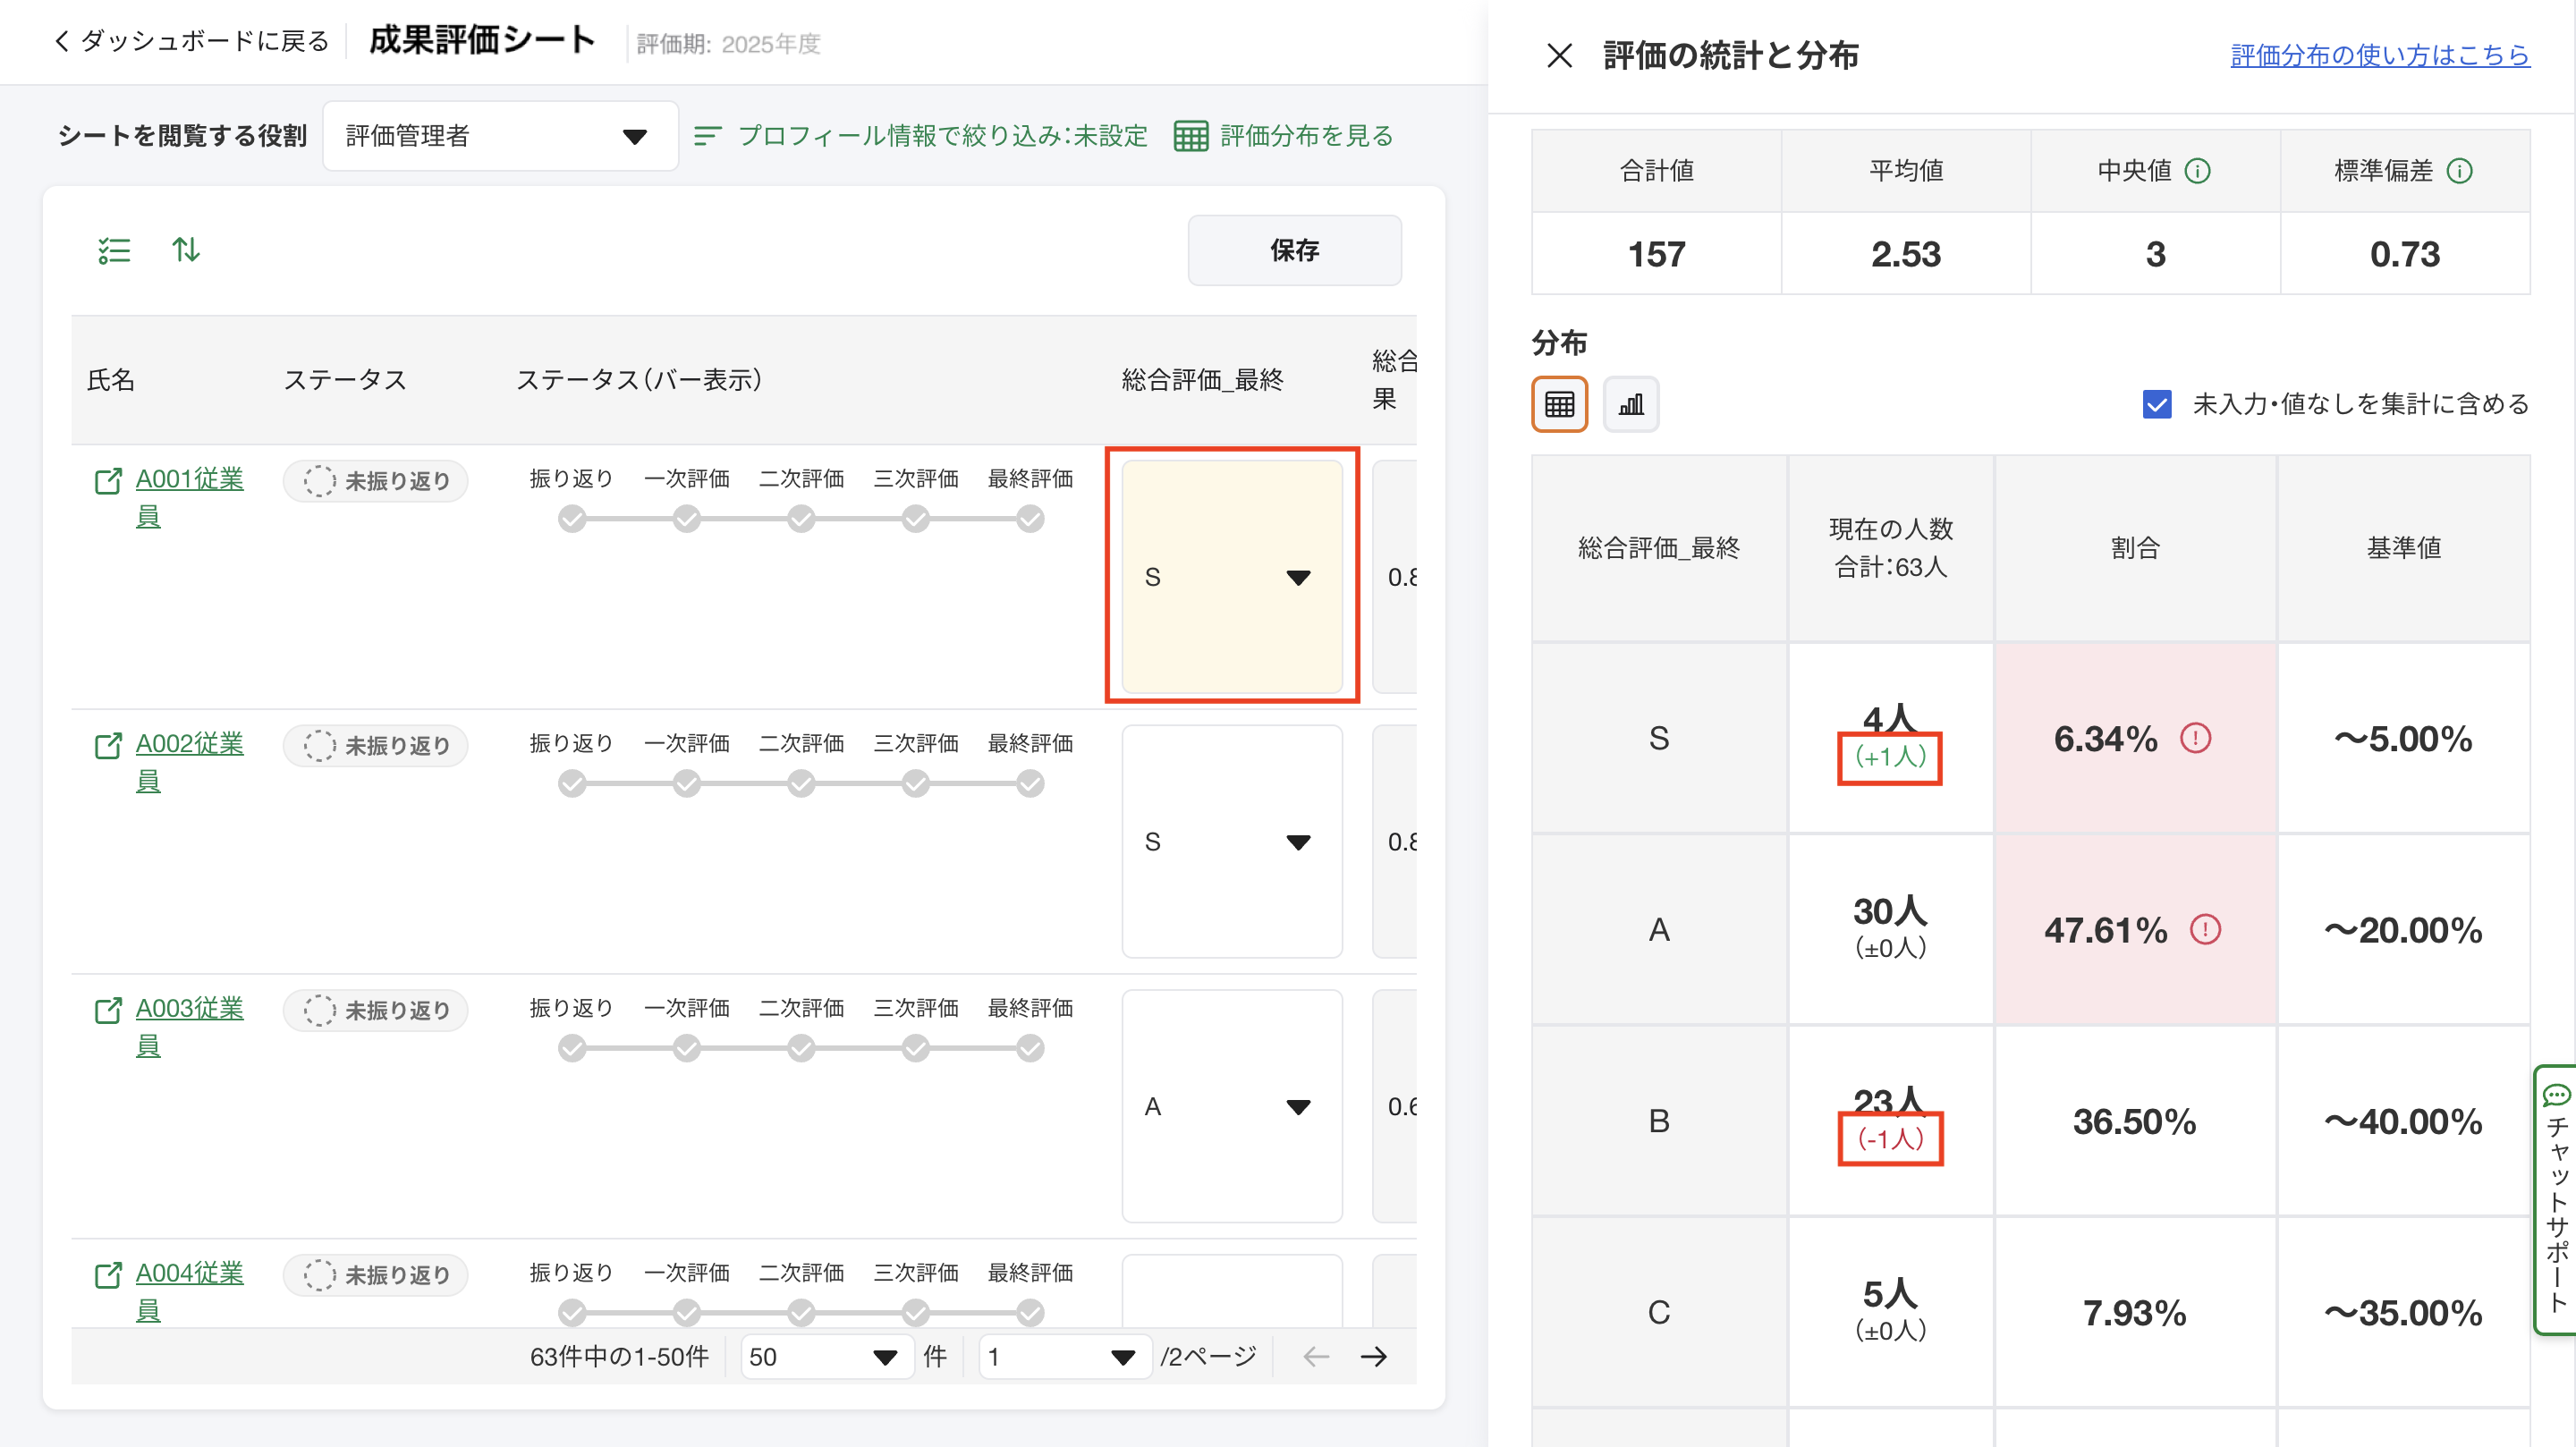Screen dimensions: 2576x1447
Task: Open the チャットサポート side tab
Action: tap(2556, 1200)
